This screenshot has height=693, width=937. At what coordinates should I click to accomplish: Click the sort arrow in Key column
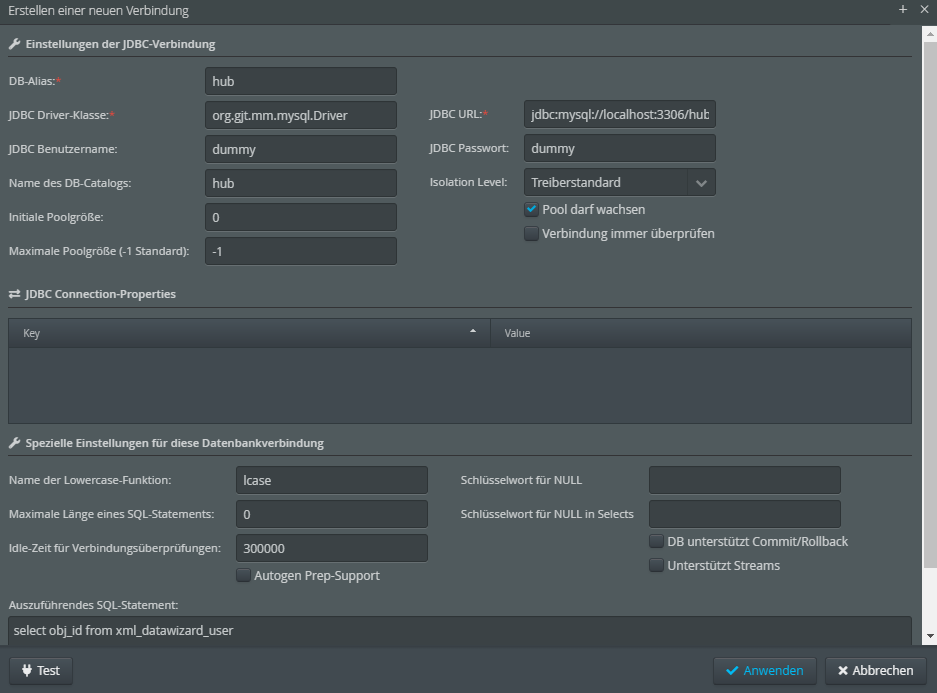point(473,331)
